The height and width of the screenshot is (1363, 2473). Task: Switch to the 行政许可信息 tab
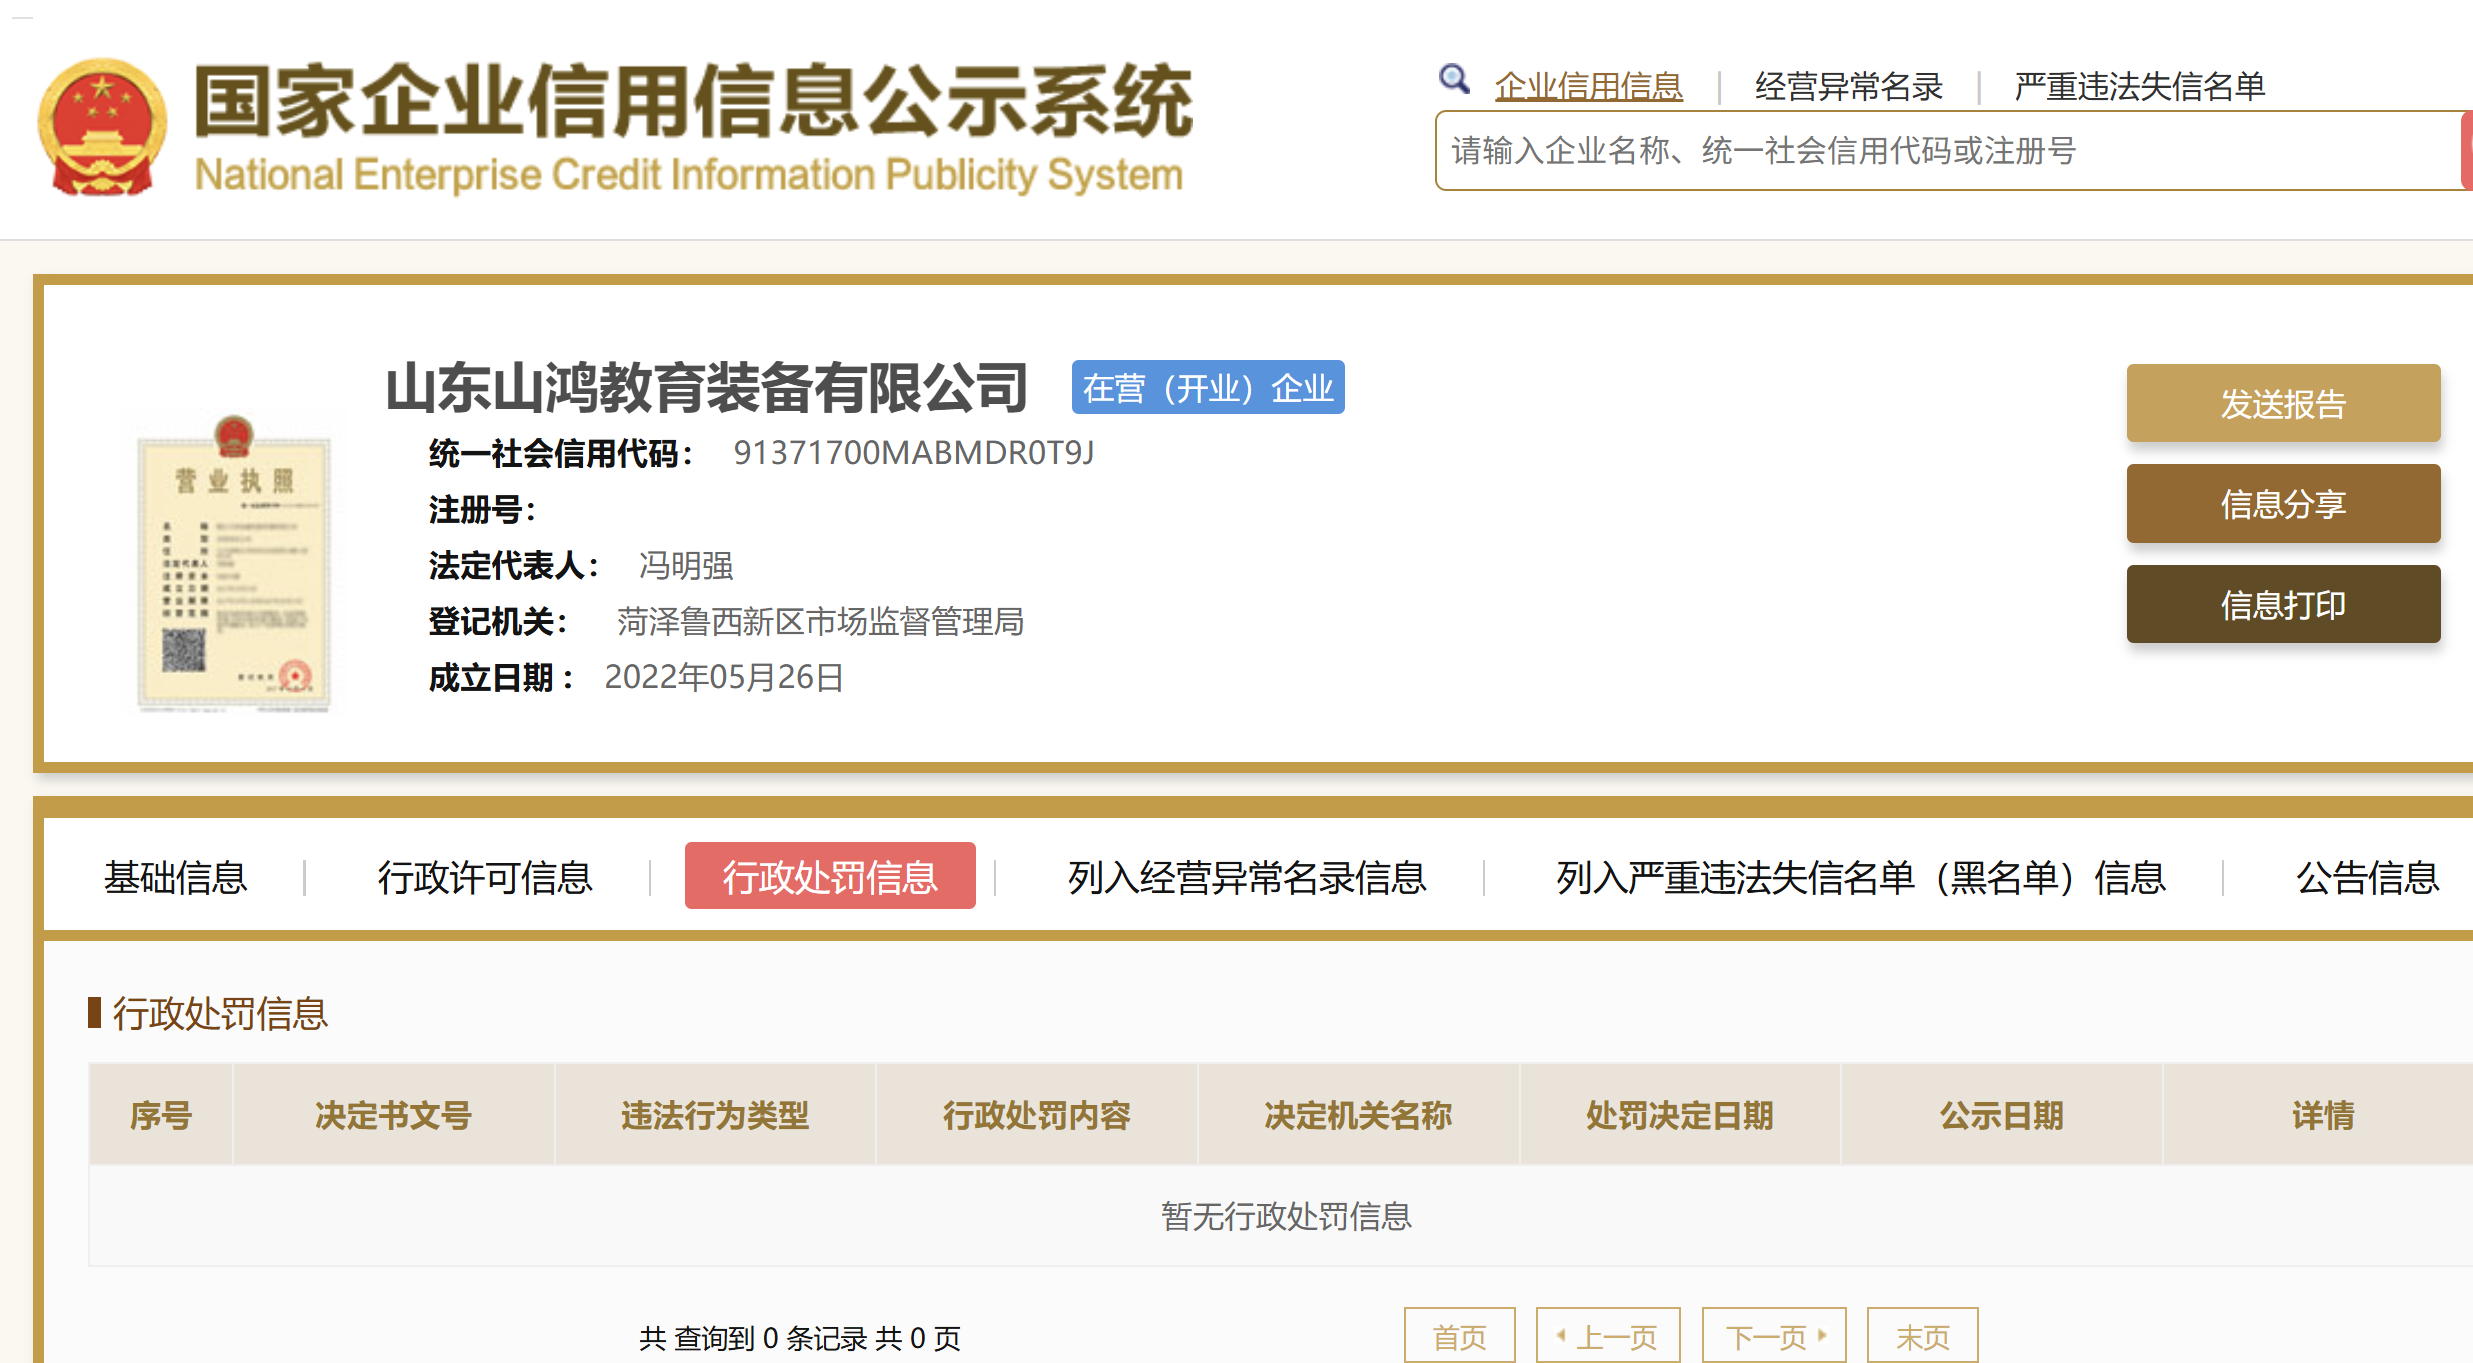click(x=485, y=877)
